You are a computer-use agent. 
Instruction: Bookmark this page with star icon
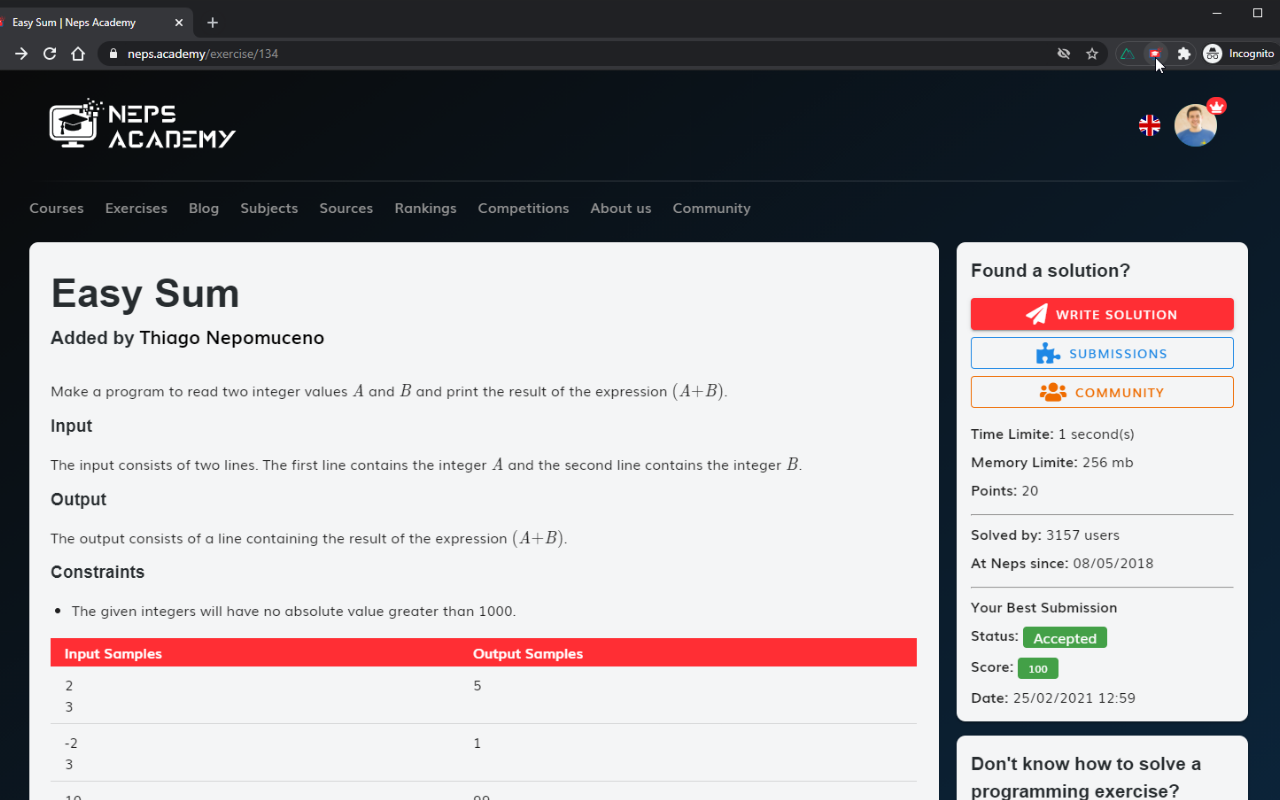pos(1092,54)
